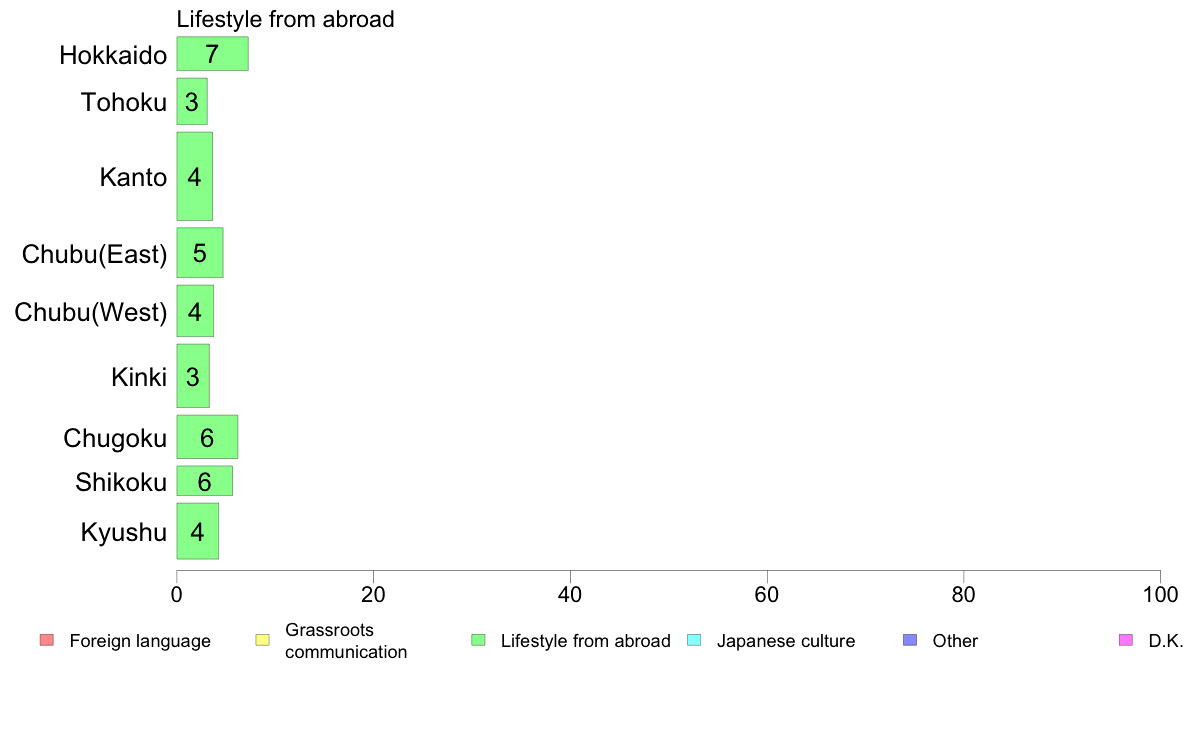Click the Kinki bar showing 3
1188x736 pixels.
tap(193, 376)
